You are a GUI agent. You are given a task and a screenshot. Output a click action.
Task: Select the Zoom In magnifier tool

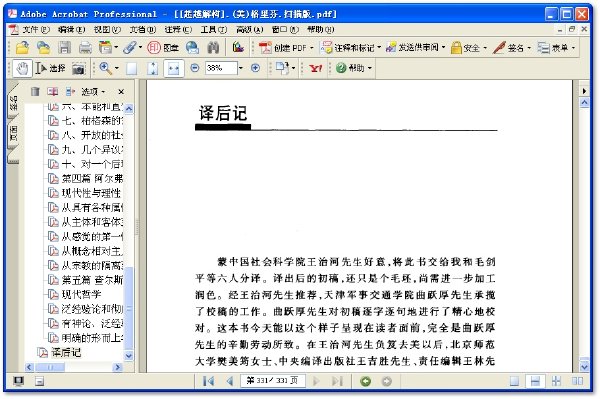(105, 68)
